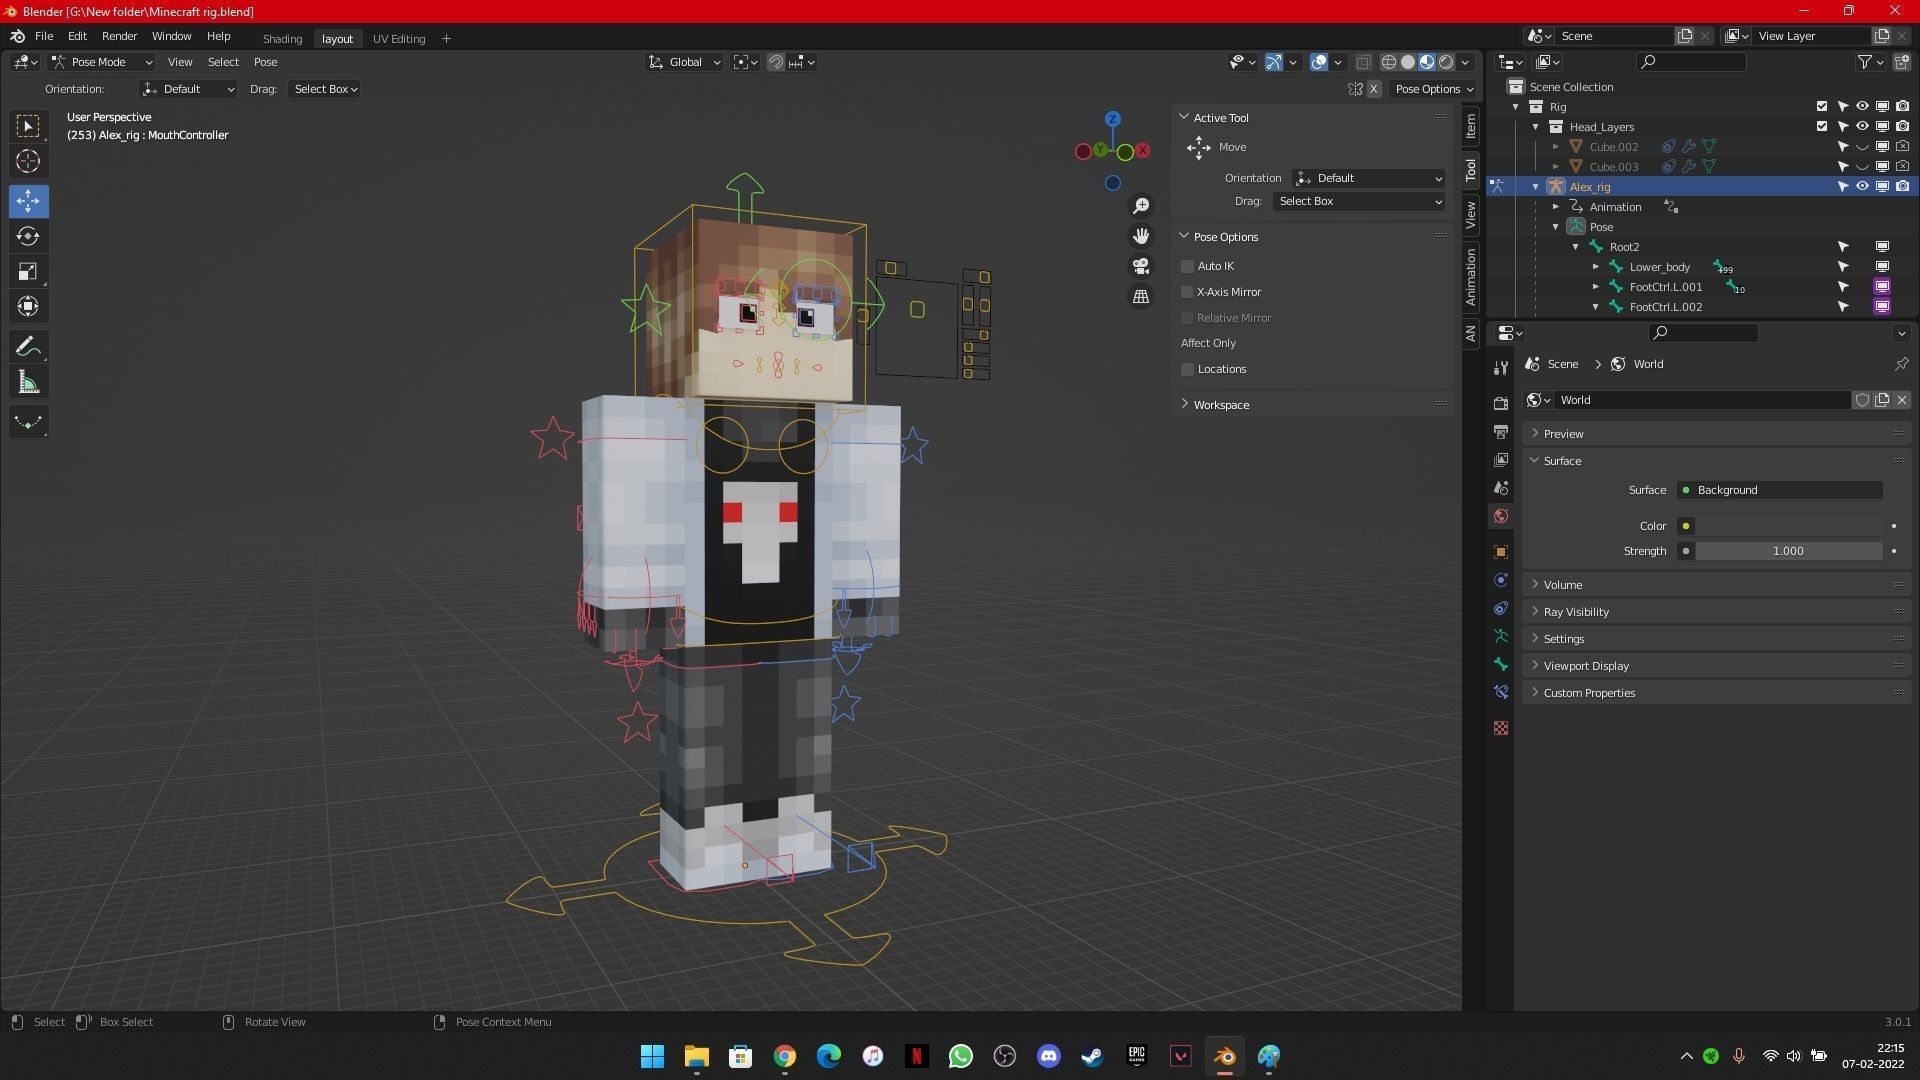1920x1080 pixels.
Task: Open the Texture properties tab icon
Action: click(x=1501, y=728)
